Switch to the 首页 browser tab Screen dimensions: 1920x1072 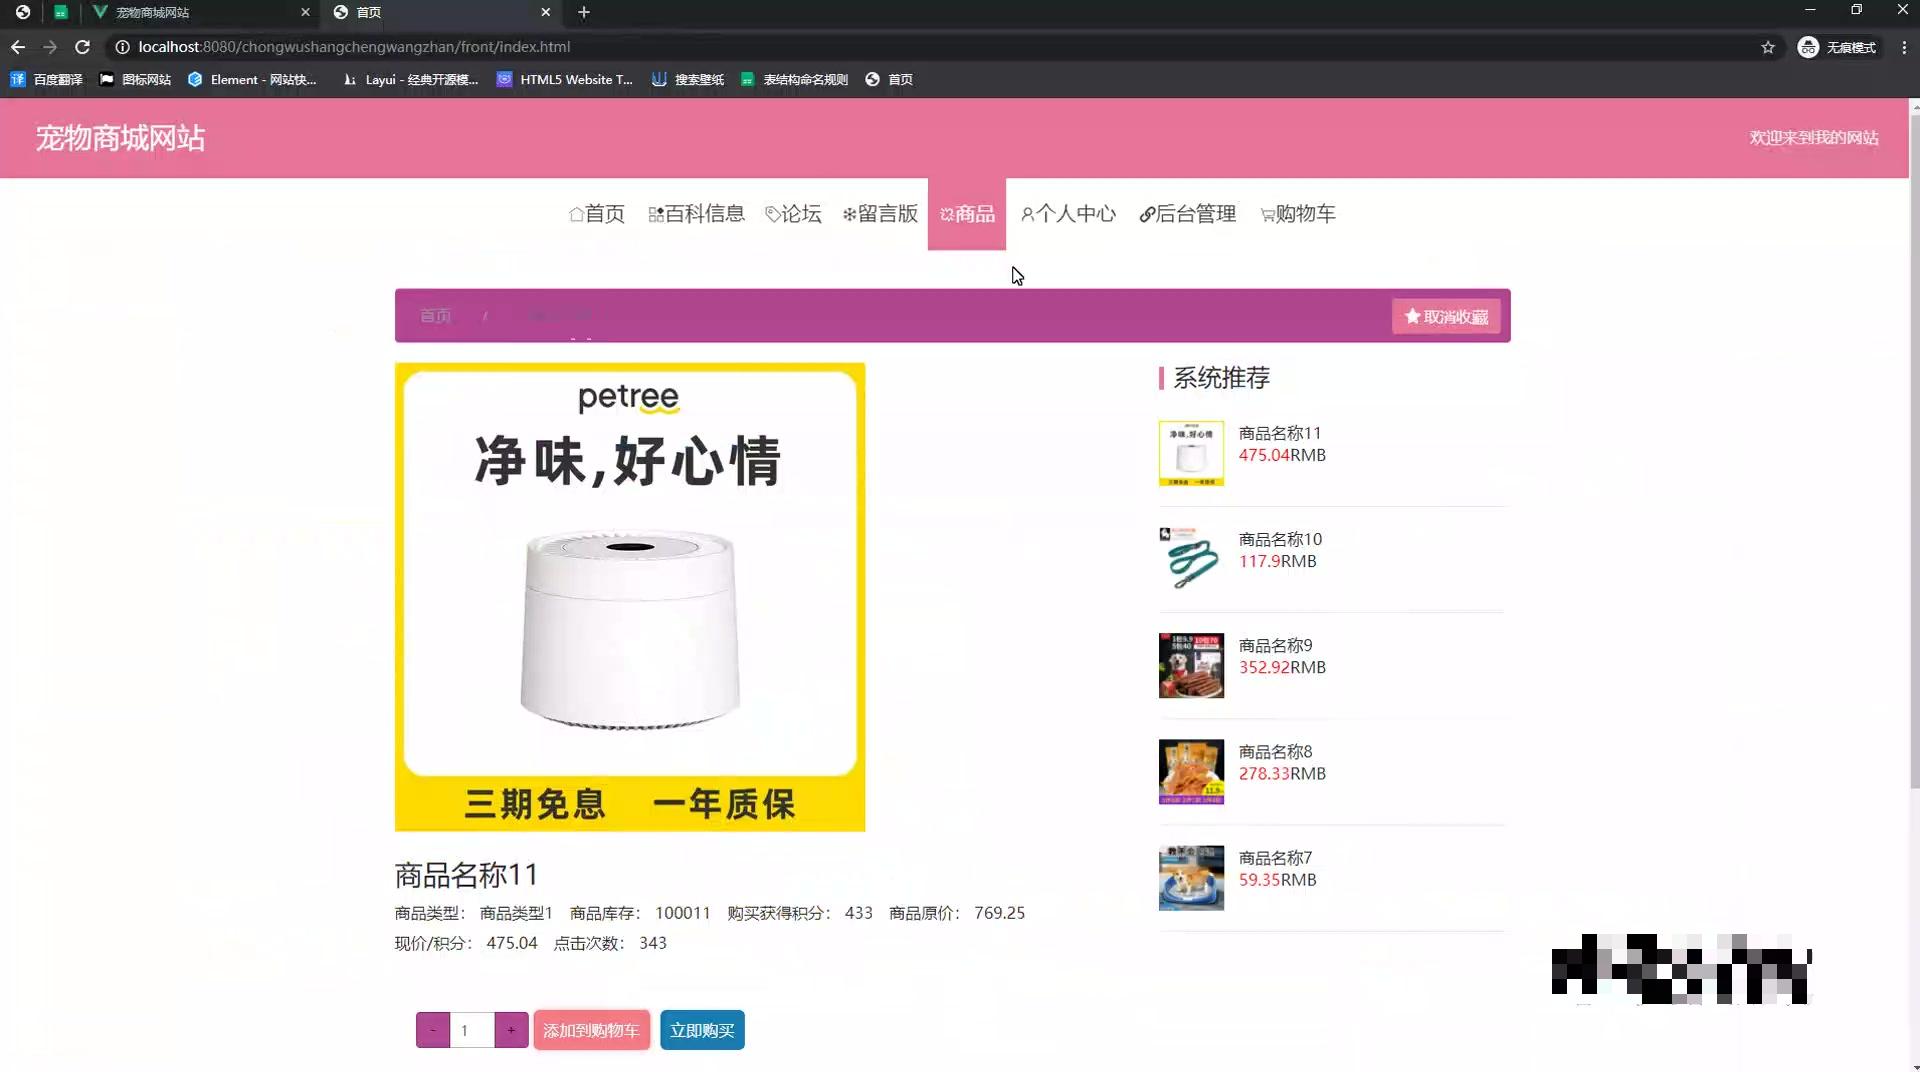440,12
